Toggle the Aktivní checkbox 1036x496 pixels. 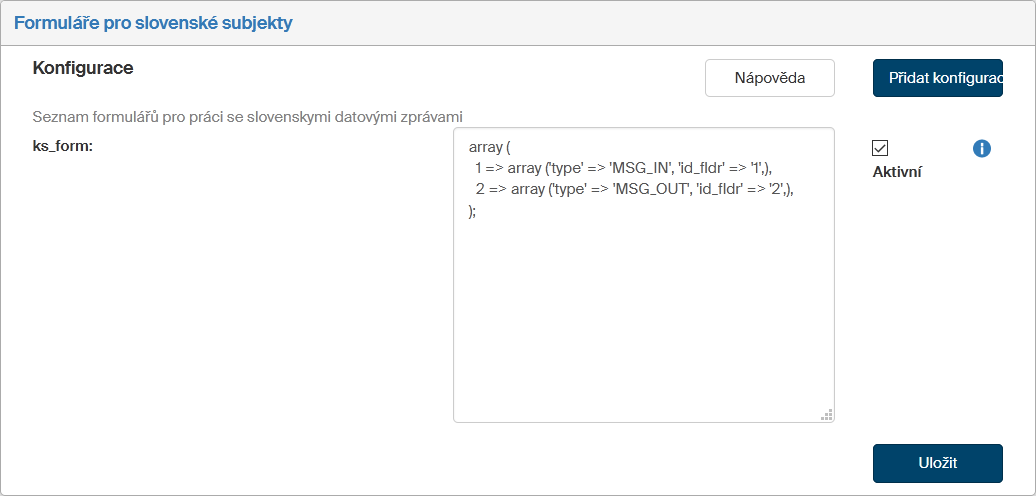[x=880, y=148]
